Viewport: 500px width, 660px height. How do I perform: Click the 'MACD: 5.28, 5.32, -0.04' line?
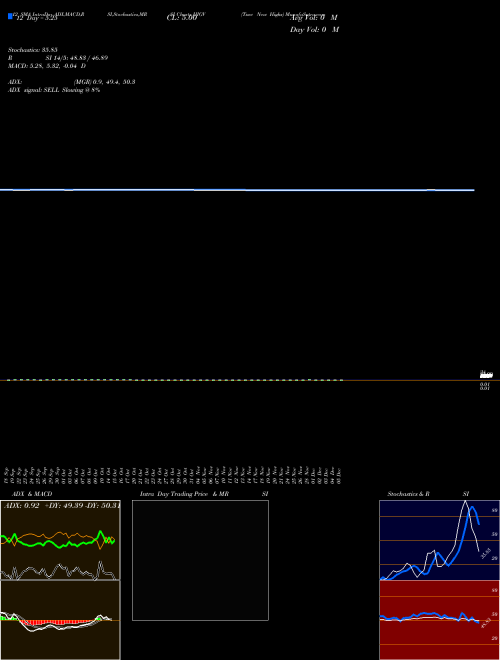click(x=44, y=66)
